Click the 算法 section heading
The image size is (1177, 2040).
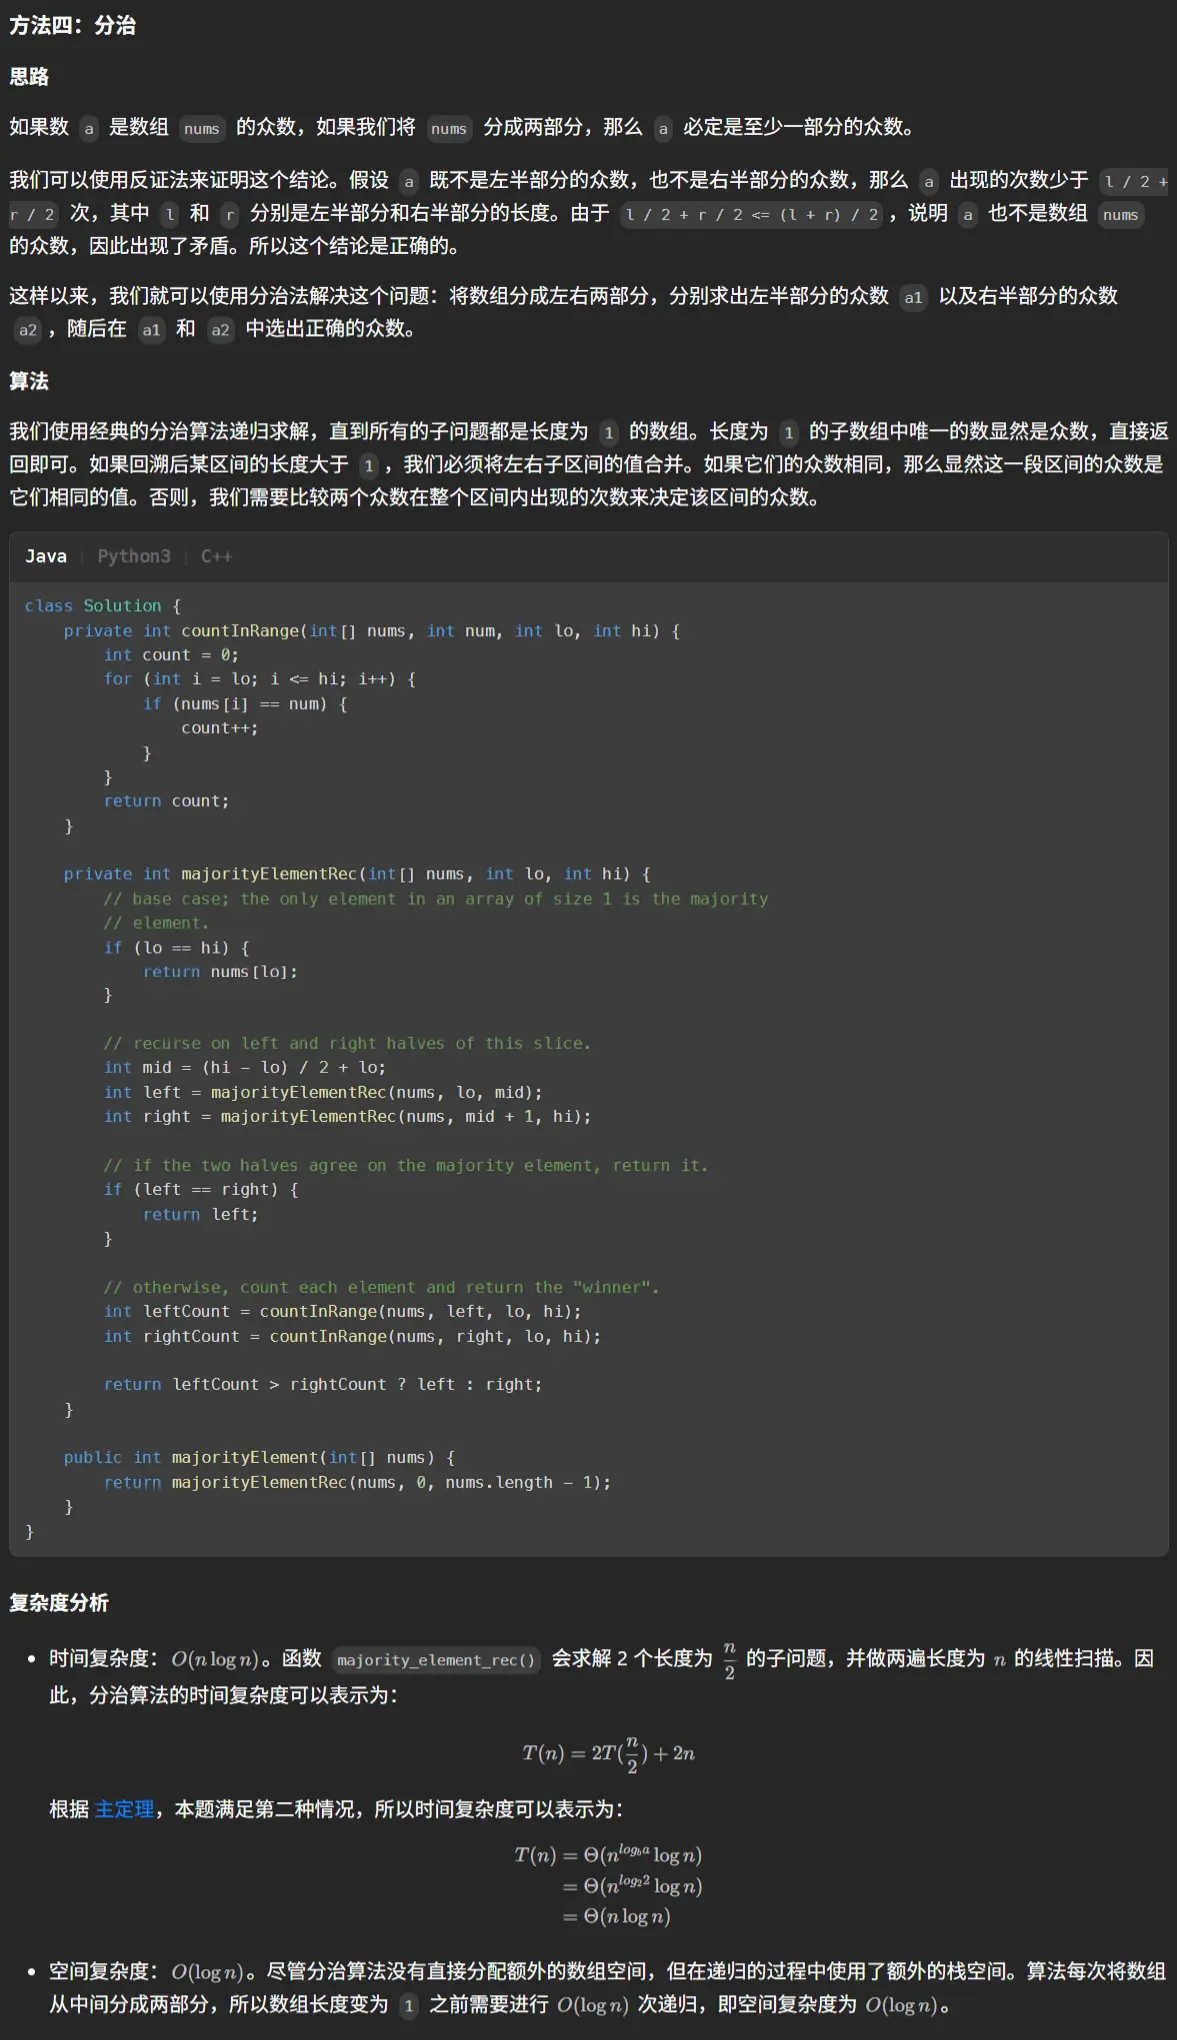(x=29, y=381)
